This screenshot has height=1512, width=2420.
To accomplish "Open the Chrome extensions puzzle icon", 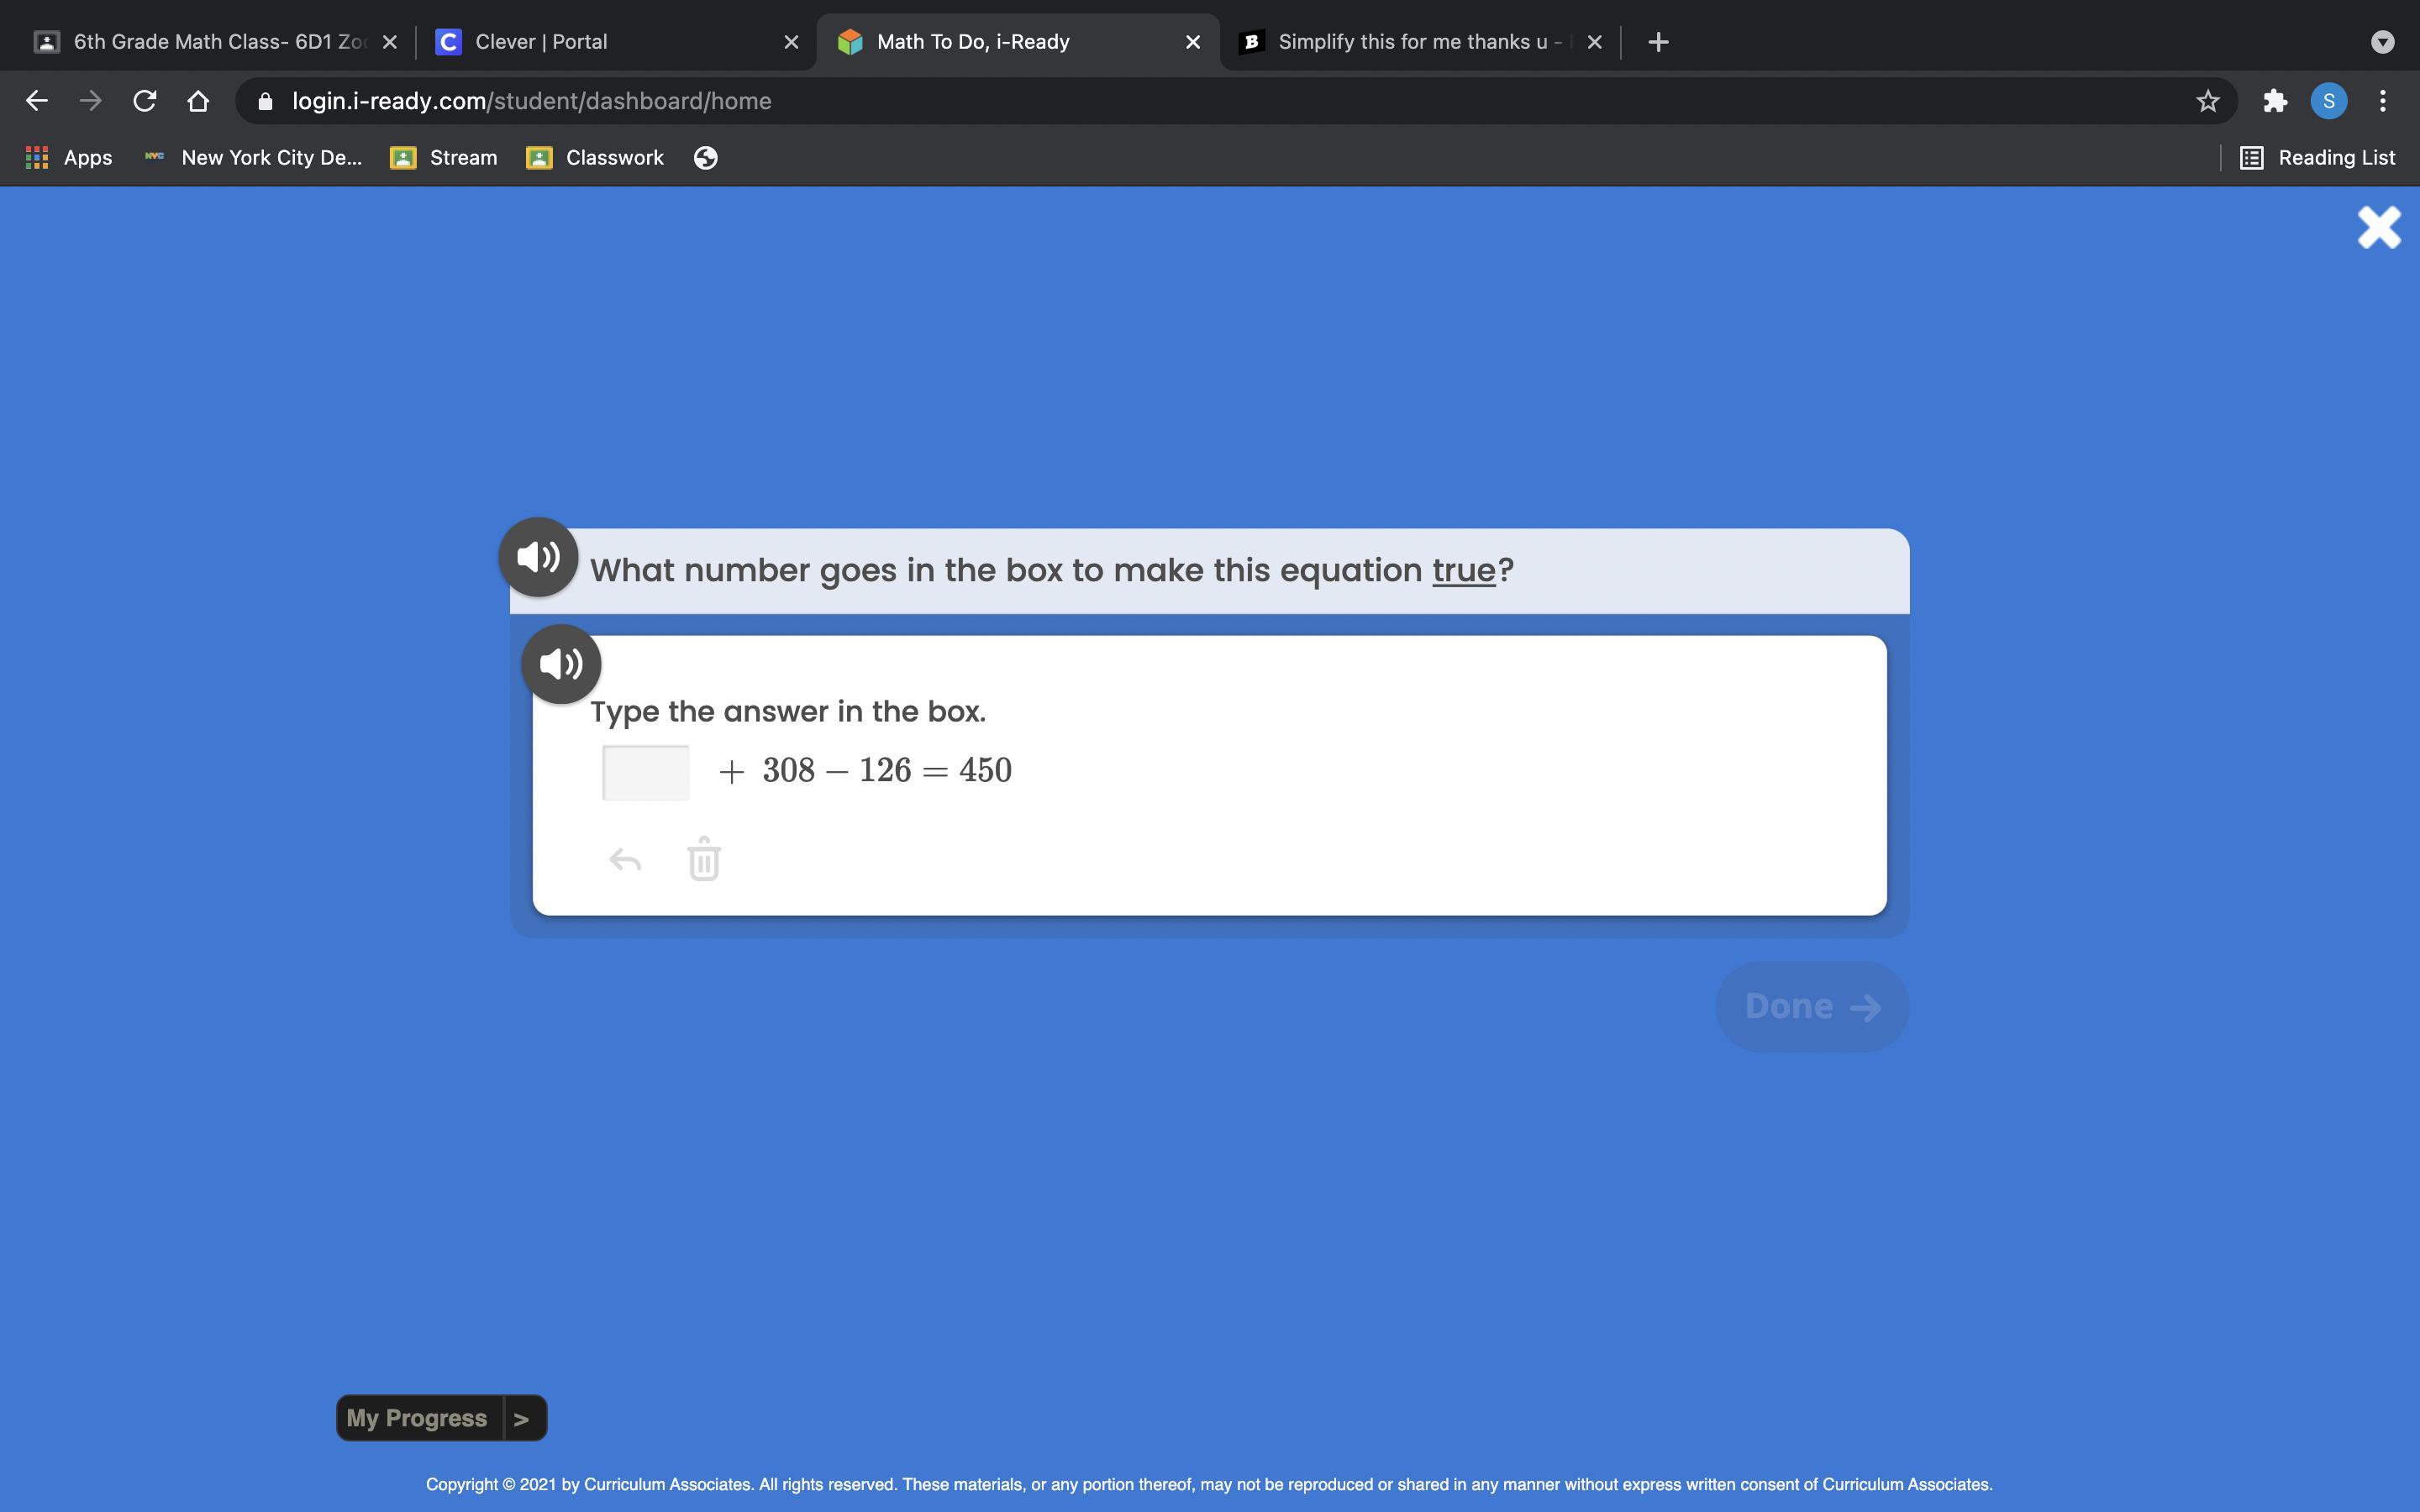I will point(2275,101).
